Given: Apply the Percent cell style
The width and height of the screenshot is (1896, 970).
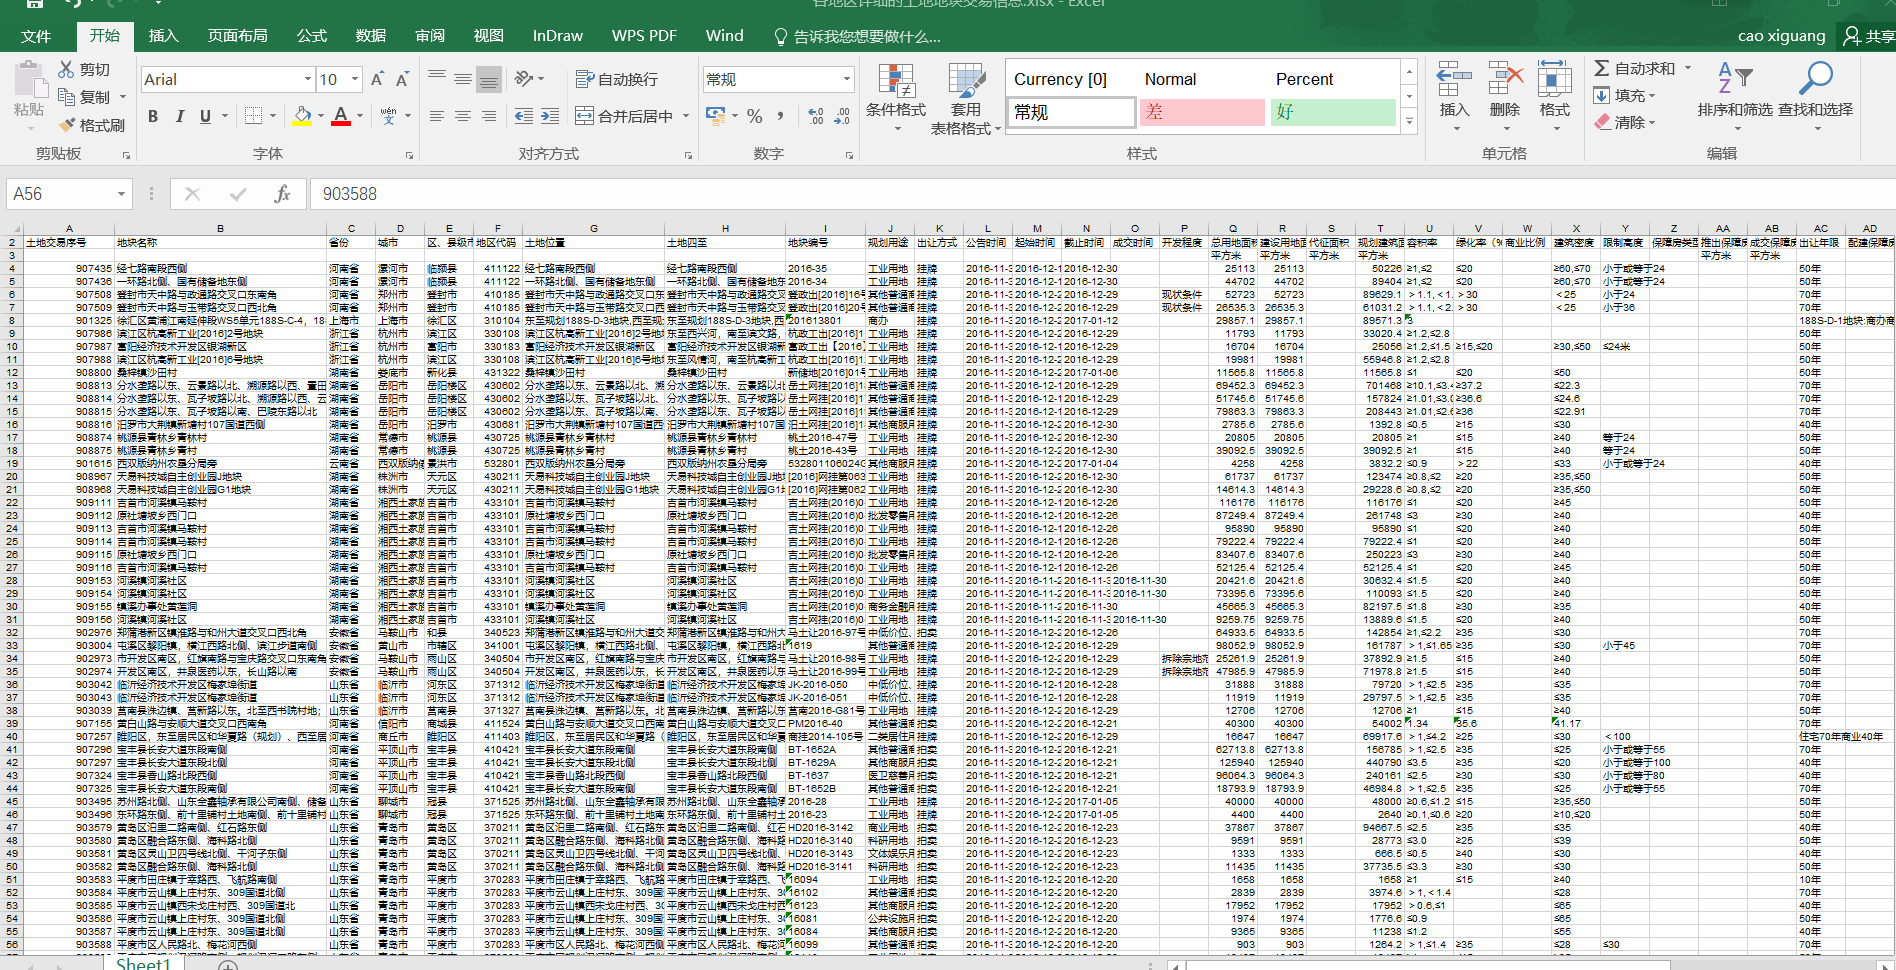Looking at the screenshot, I should tap(1304, 79).
